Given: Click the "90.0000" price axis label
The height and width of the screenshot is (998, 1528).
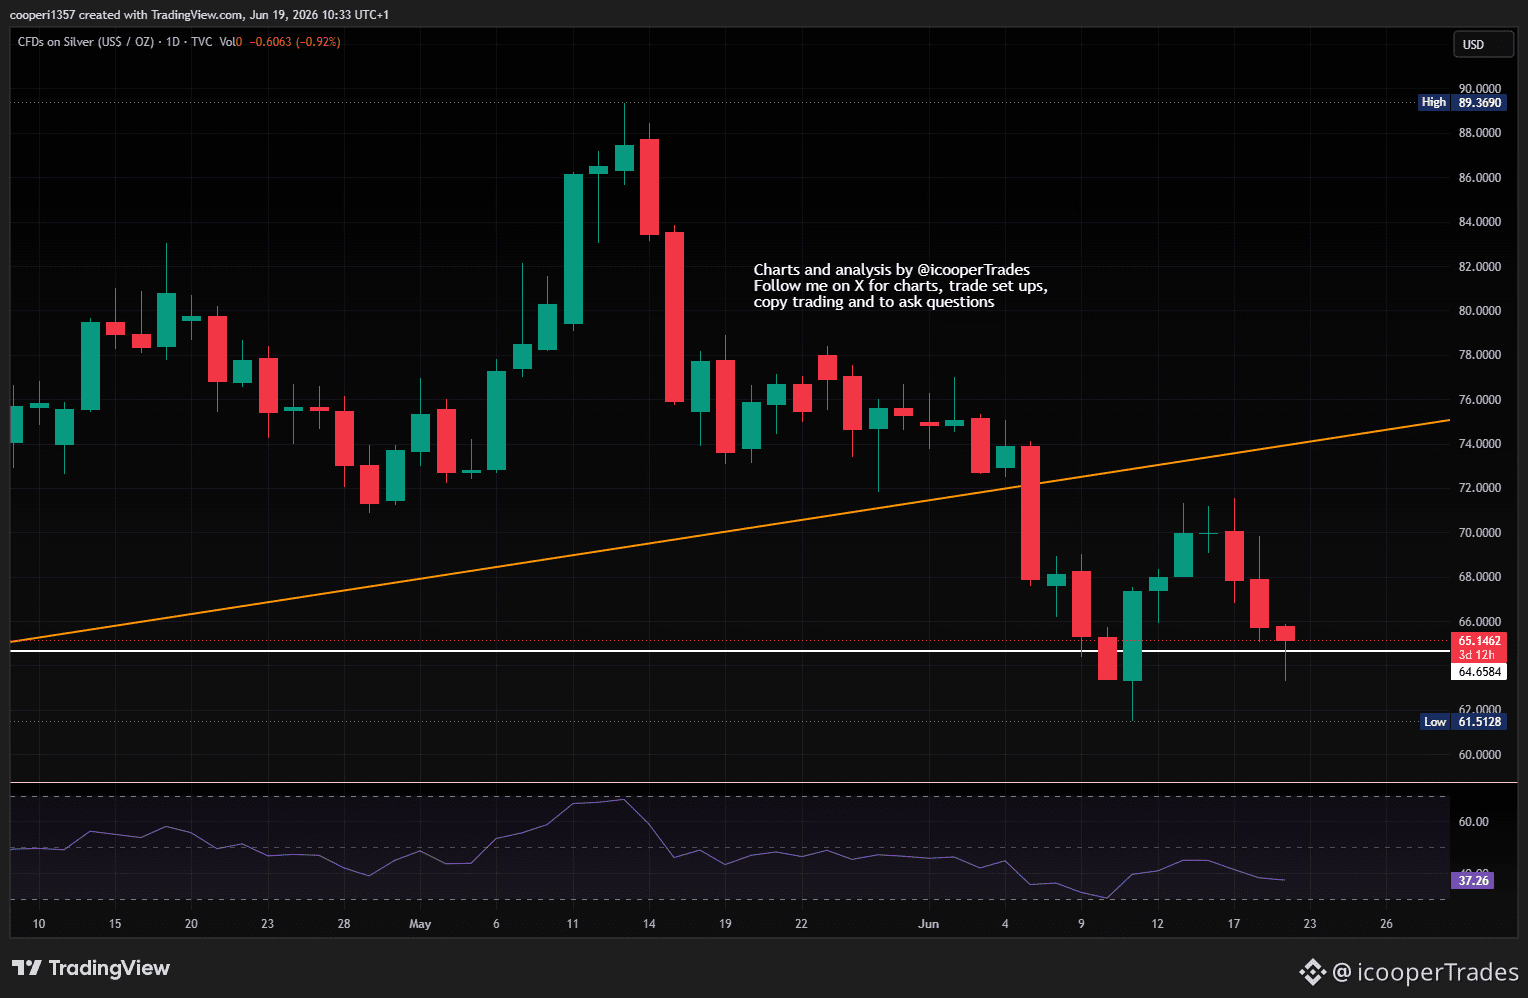Looking at the screenshot, I should click(x=1480, y=88).
